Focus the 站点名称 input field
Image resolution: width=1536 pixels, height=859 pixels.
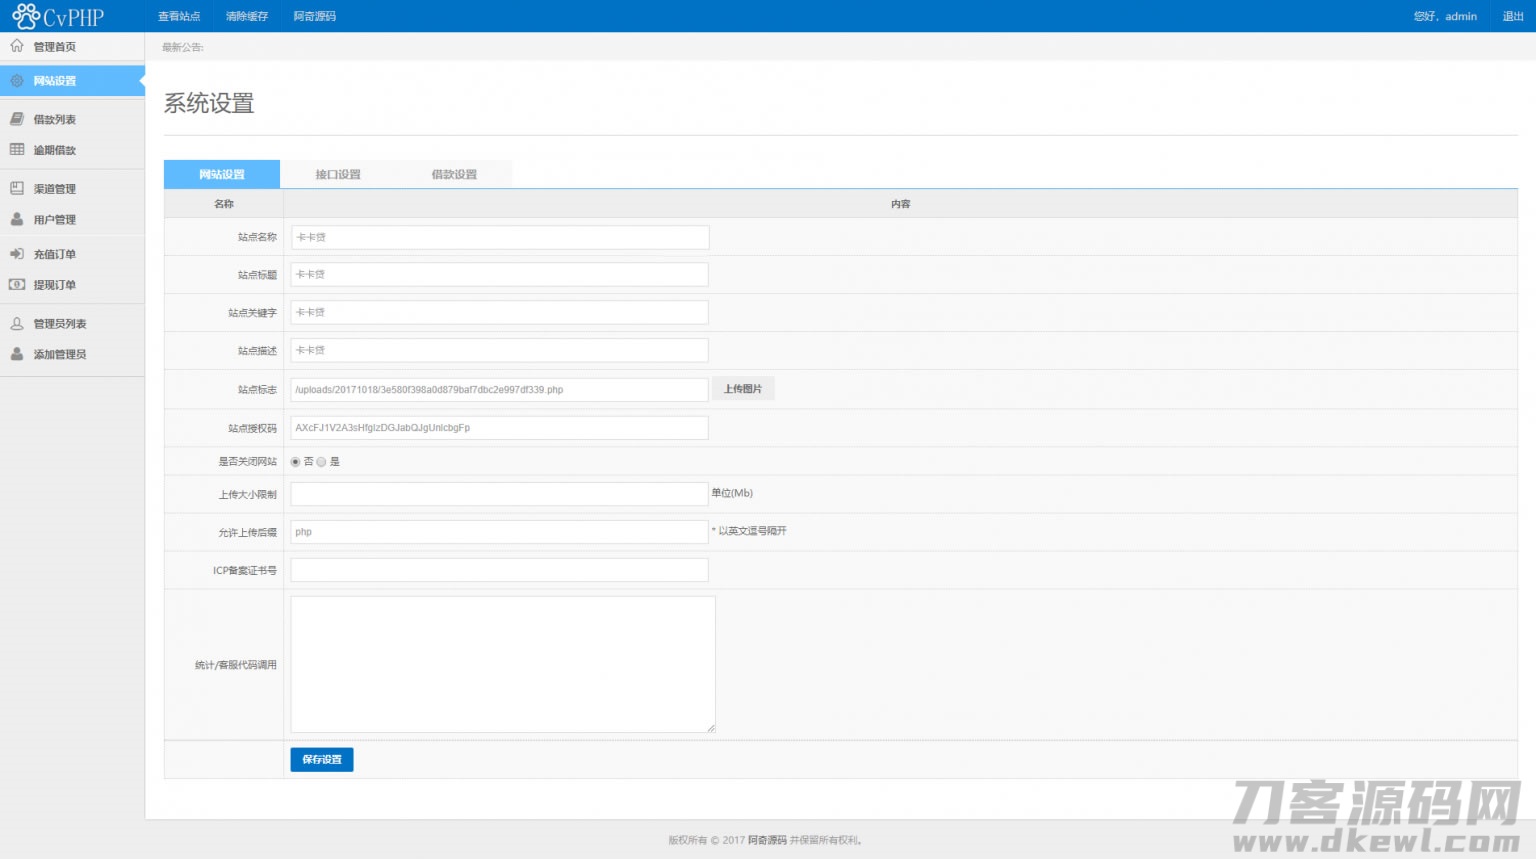coord(499,237)
